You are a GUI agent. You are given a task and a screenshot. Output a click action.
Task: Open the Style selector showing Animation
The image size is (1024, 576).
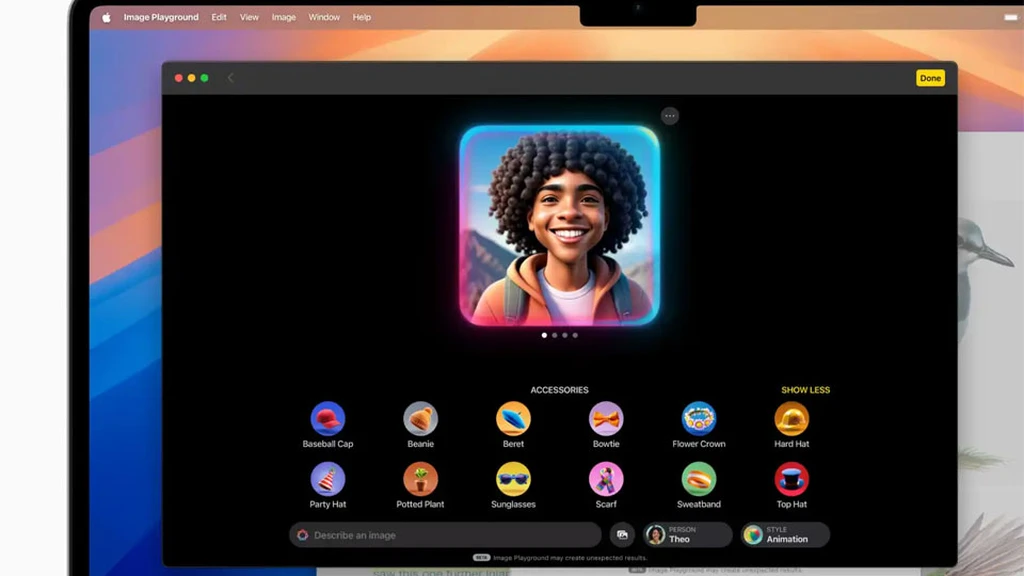(x=785, y=535)
